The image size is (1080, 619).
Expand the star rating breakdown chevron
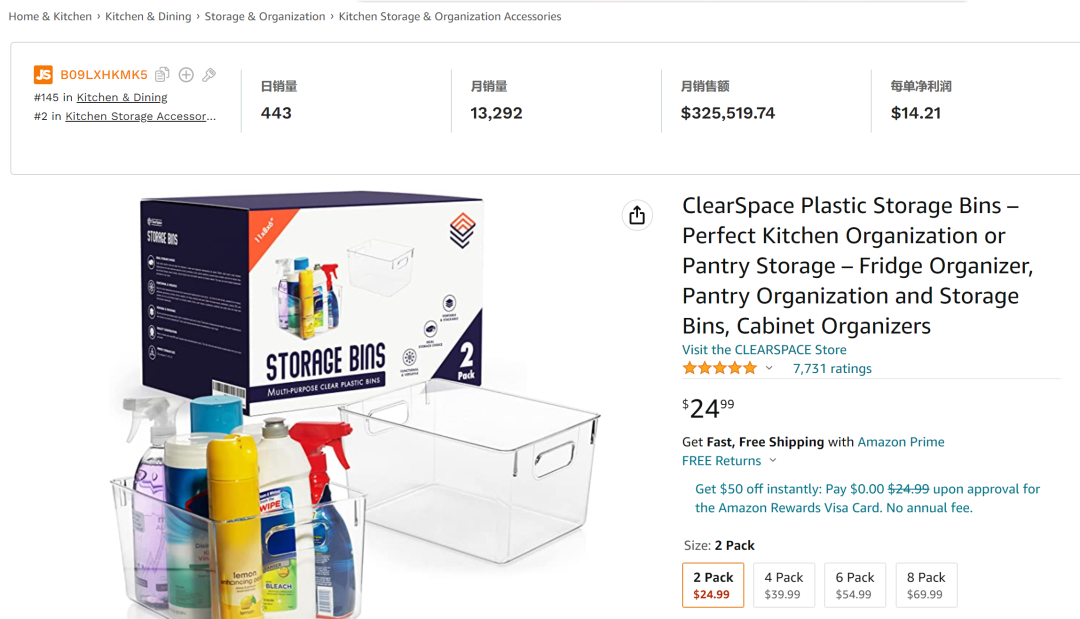(x=769, y=368)
